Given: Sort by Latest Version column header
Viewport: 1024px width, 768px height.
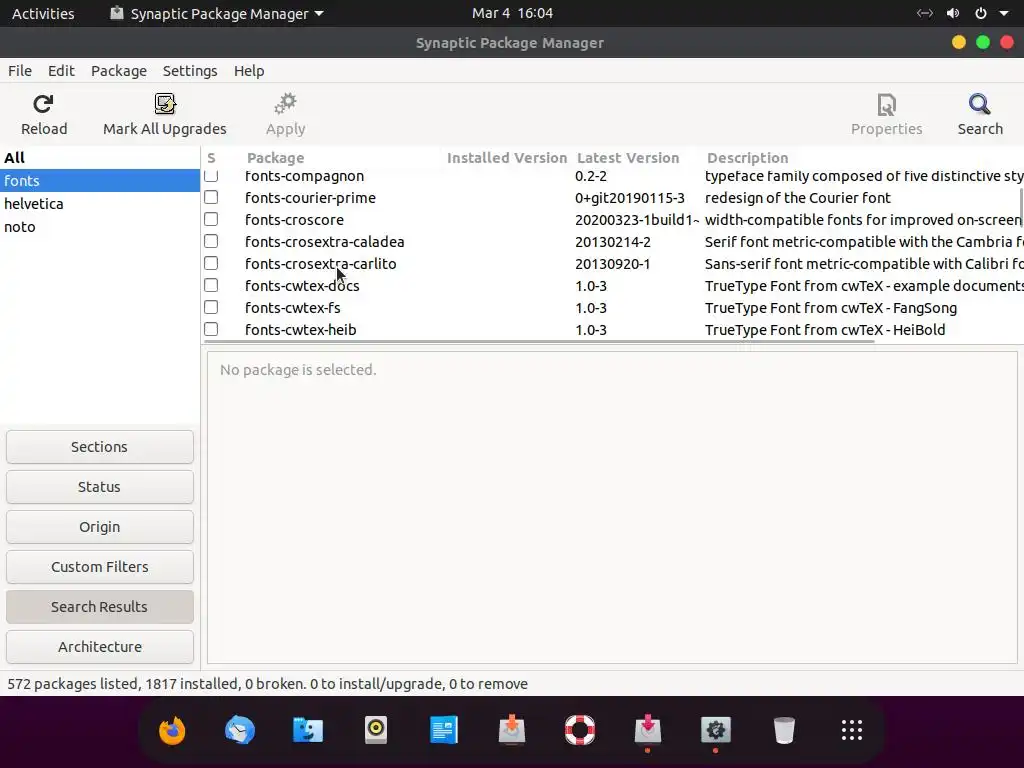Looking at the screenshot, I should [x=628, y=157].
